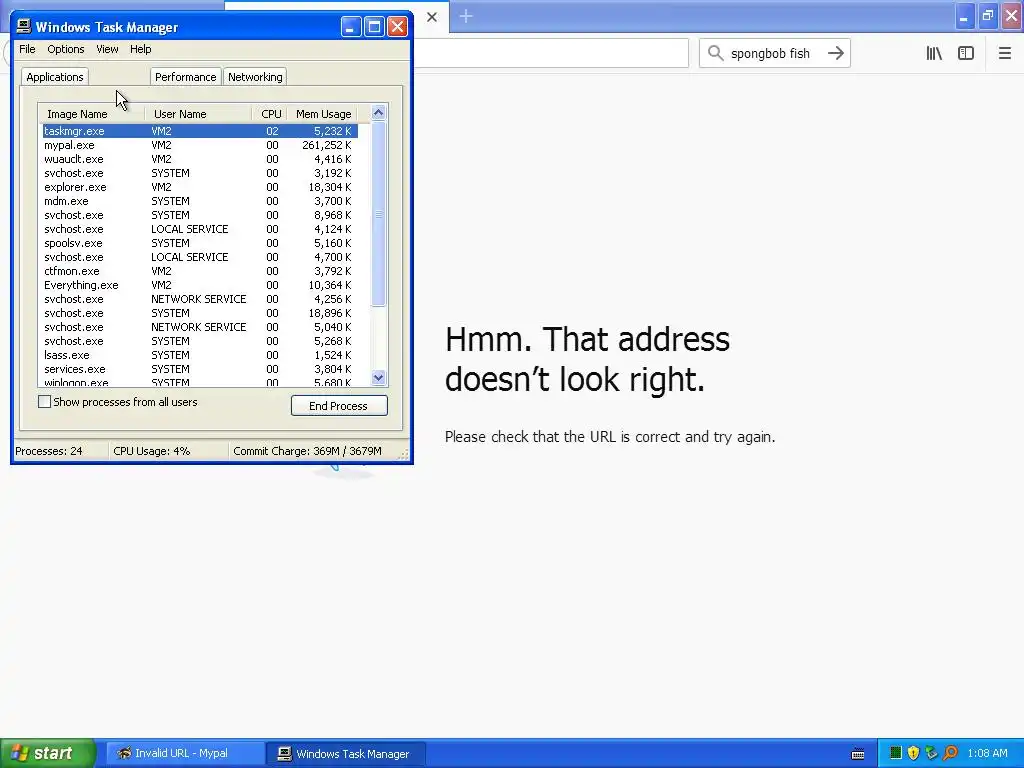Click the process list scrollbar thumb
Viewport: 1024px width, 768px height.
(x=378, y=214)
